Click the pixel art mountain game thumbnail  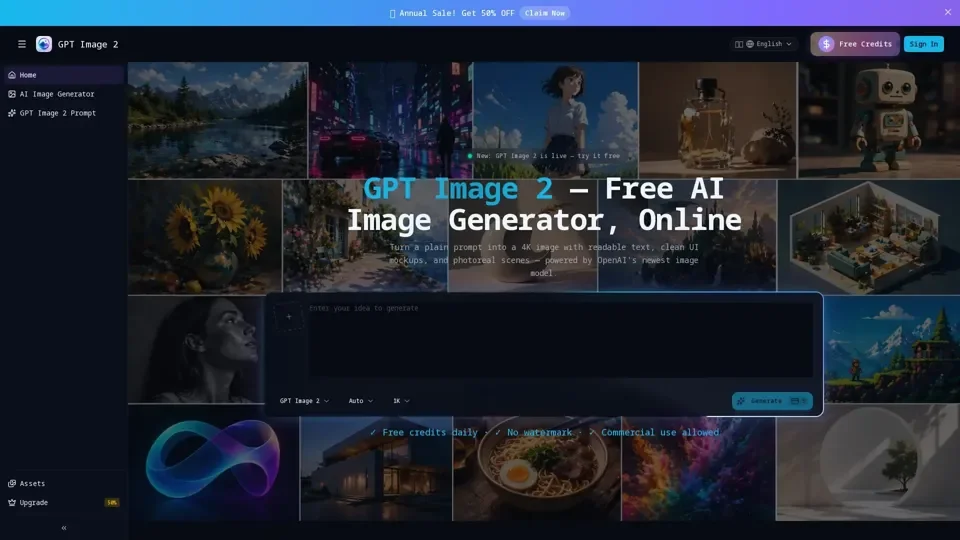(x=892, y=350)
